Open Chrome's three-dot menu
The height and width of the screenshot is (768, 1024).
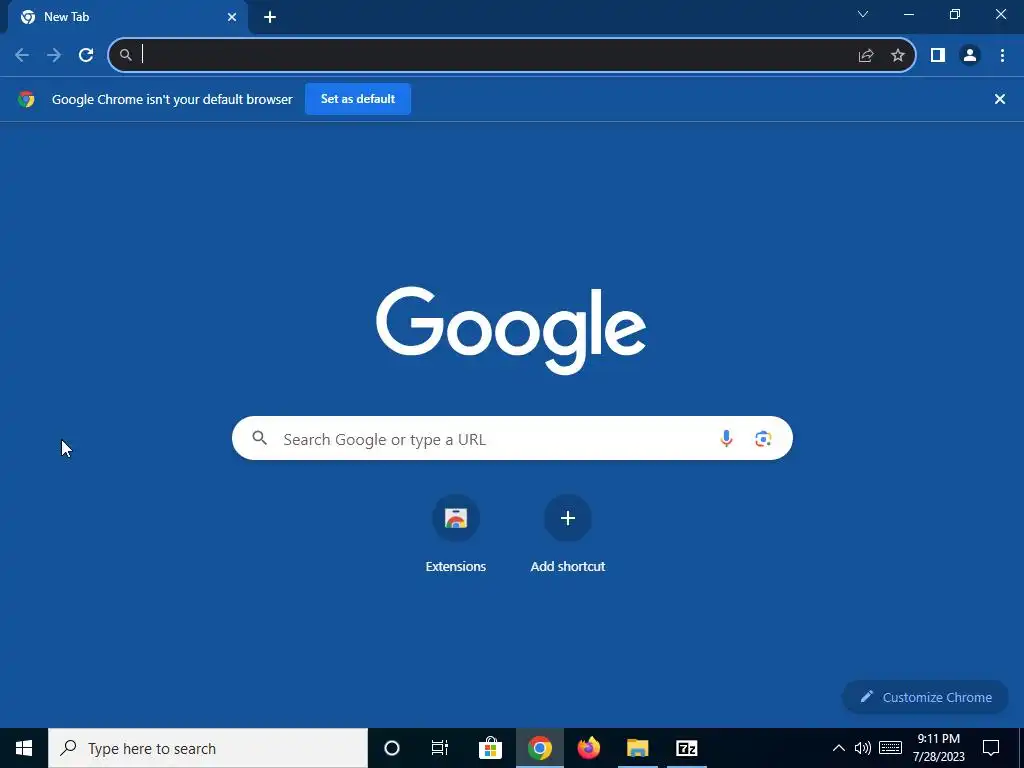(1002, 56)
